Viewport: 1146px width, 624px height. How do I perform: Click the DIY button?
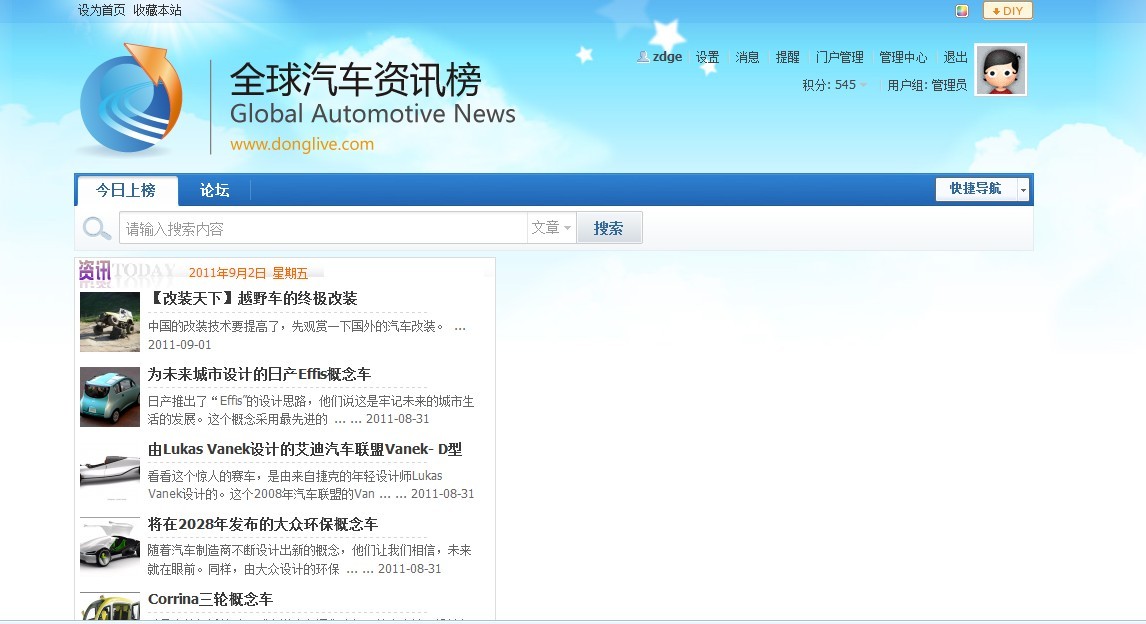click(1007, 11)
